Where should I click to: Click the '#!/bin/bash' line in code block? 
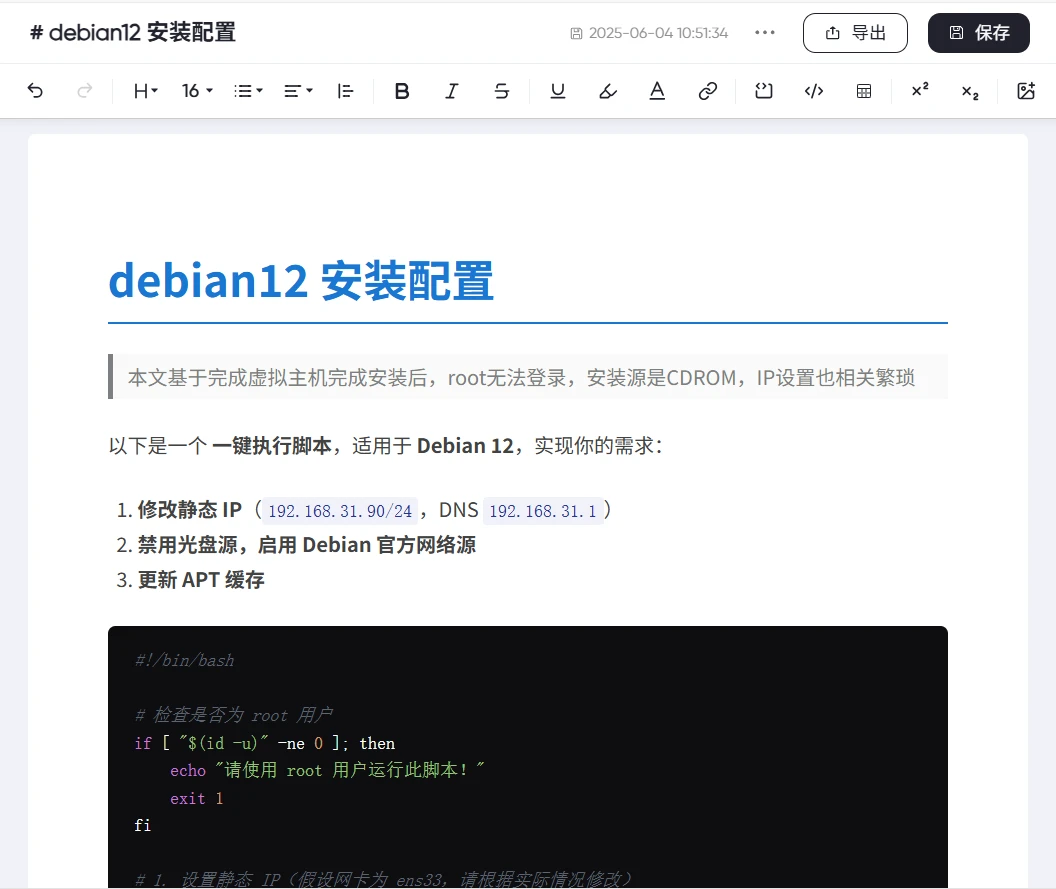[x=185, y=661]
